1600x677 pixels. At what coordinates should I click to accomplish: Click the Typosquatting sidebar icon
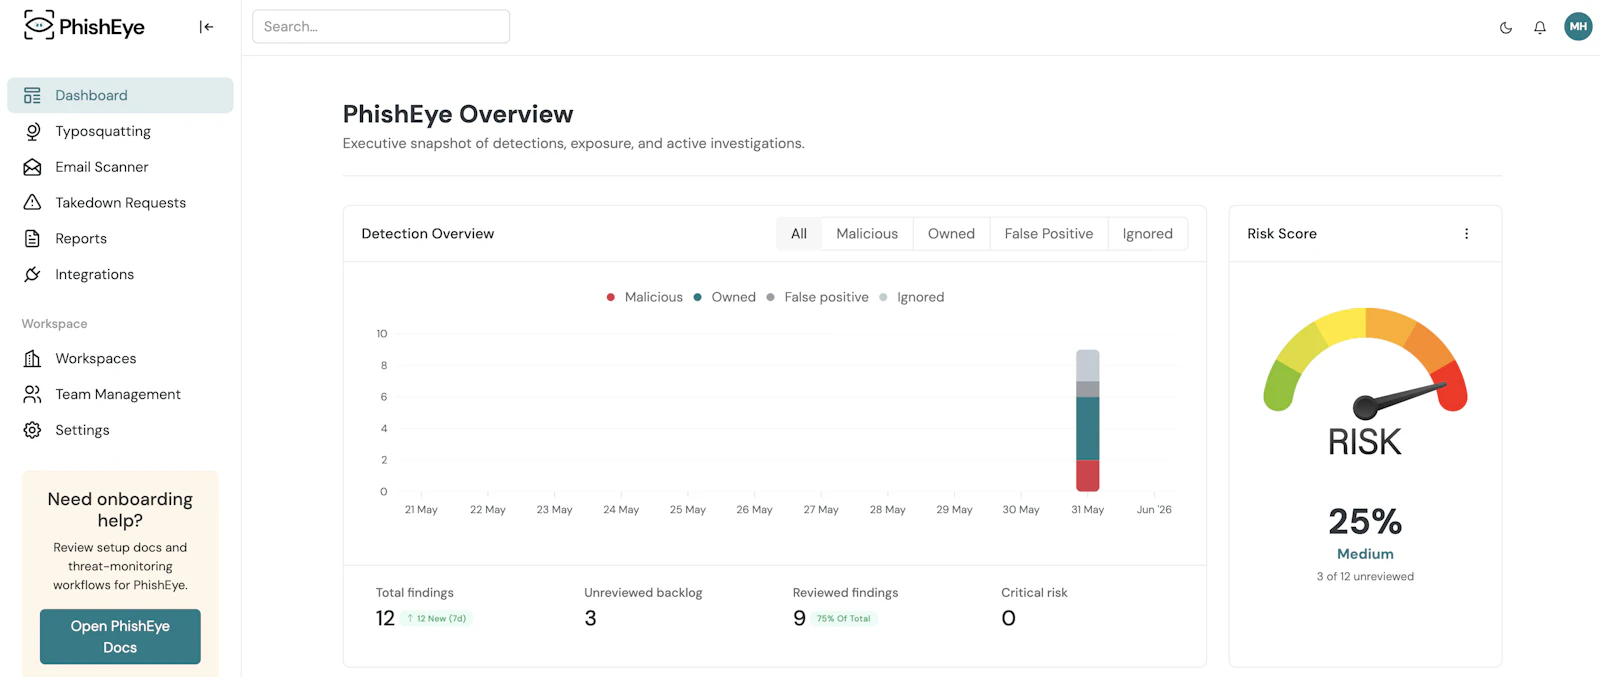coord(33,131)
